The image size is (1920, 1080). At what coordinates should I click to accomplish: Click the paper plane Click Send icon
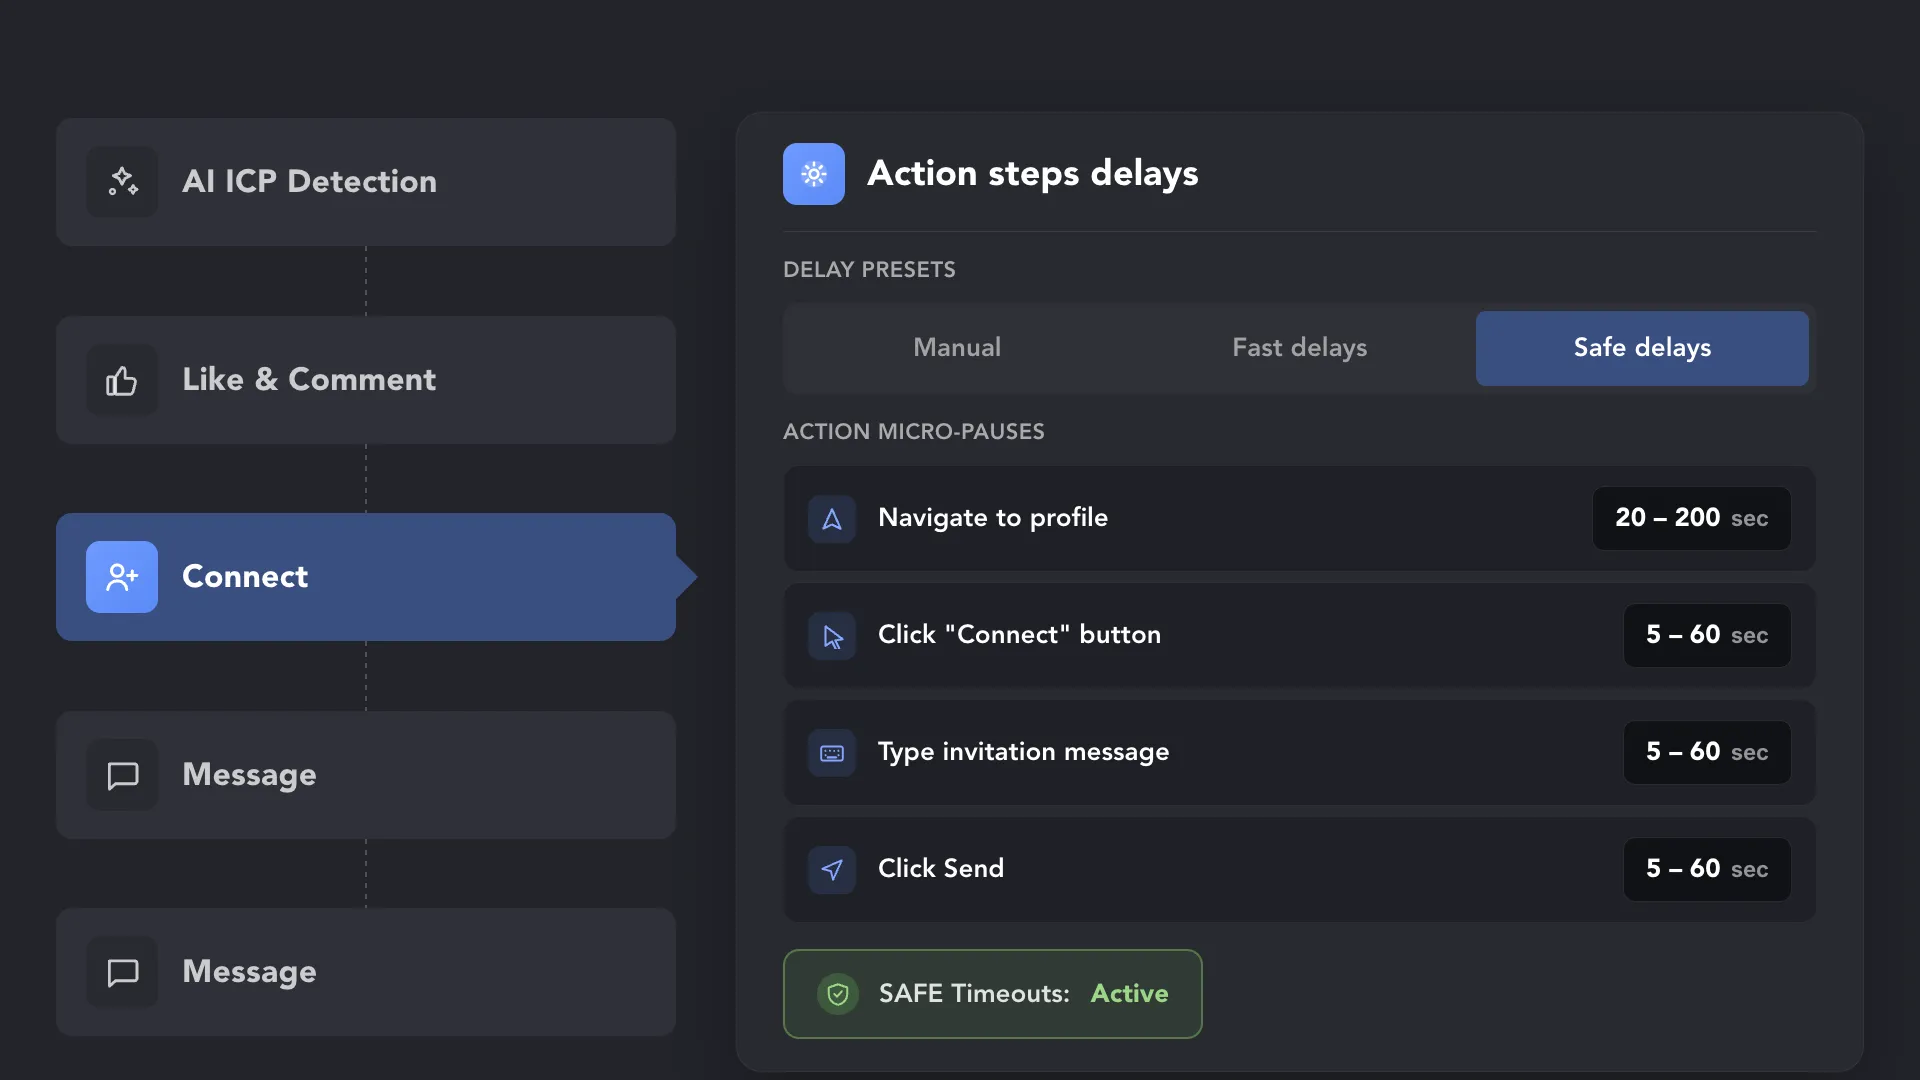click(x=832, y=870)
